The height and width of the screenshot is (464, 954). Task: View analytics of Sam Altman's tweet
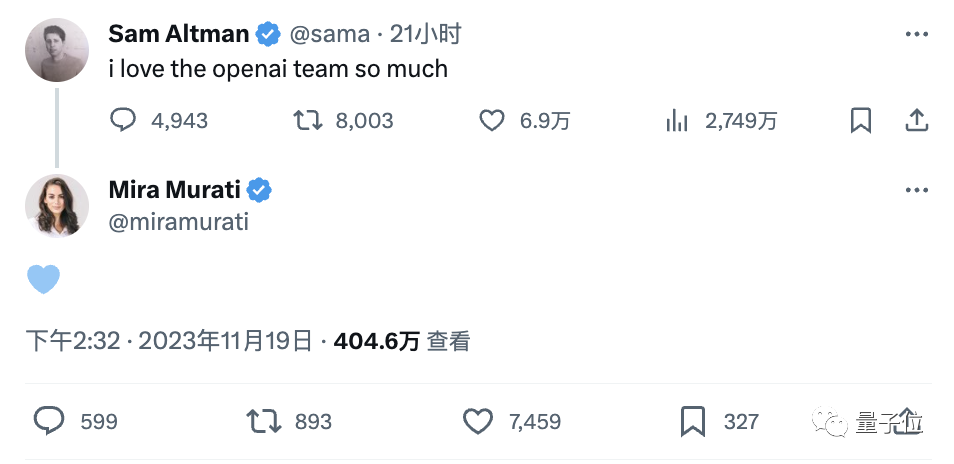point(677,121)
